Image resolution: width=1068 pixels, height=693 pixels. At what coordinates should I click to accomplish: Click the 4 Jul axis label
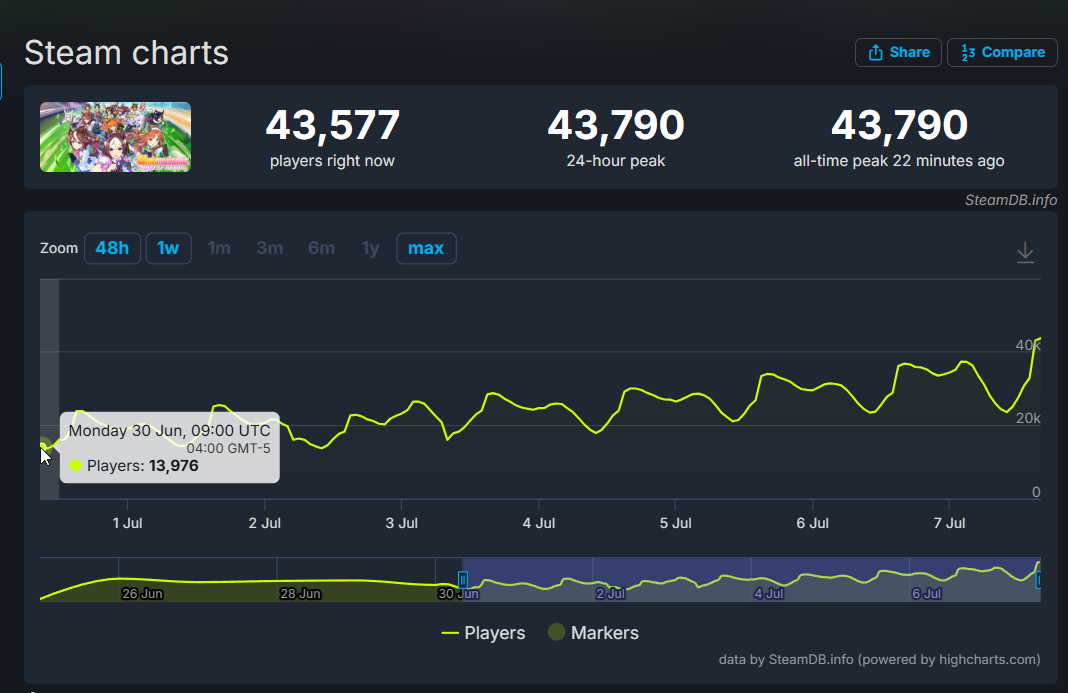[x=539, y=523]
